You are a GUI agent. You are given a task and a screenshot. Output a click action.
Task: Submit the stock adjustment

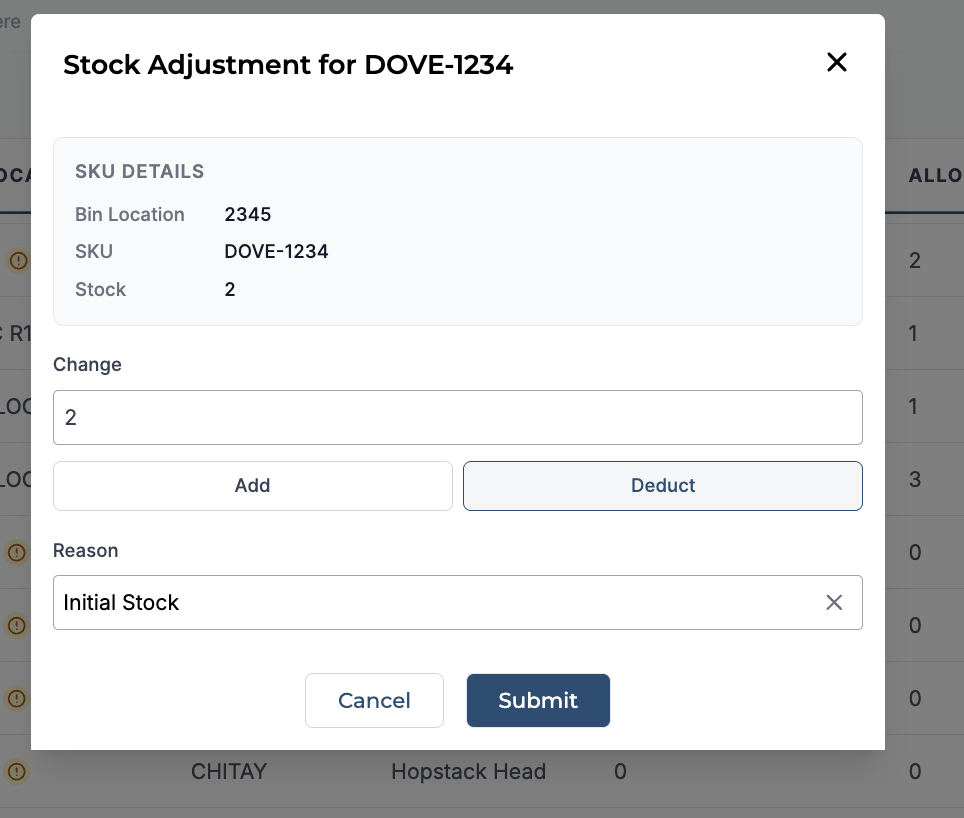[x=538, y=701]
